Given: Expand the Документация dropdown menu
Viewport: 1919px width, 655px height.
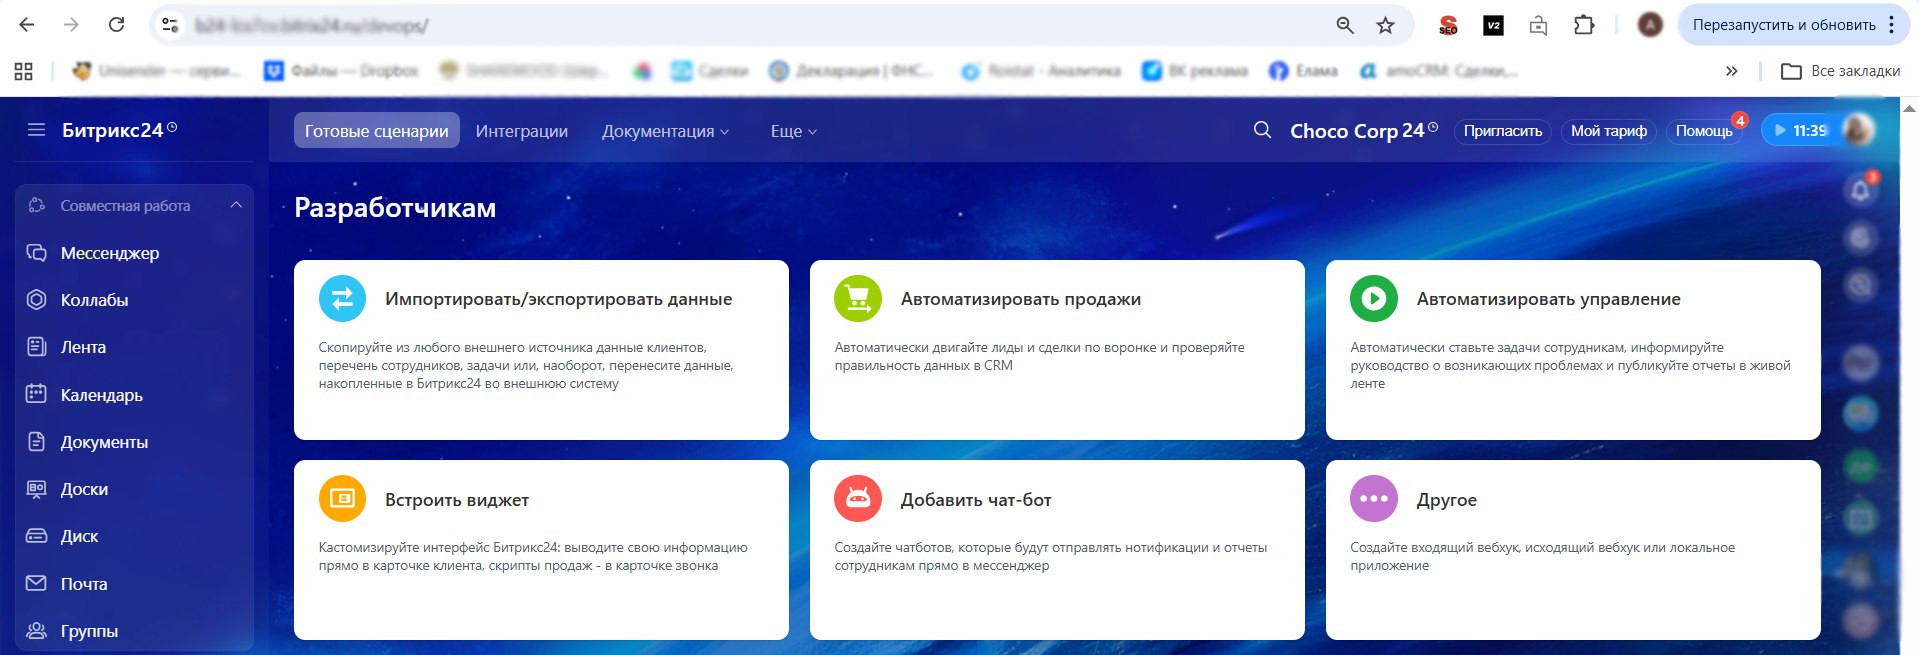Looking at the screenshot, I should click(665, 131).
